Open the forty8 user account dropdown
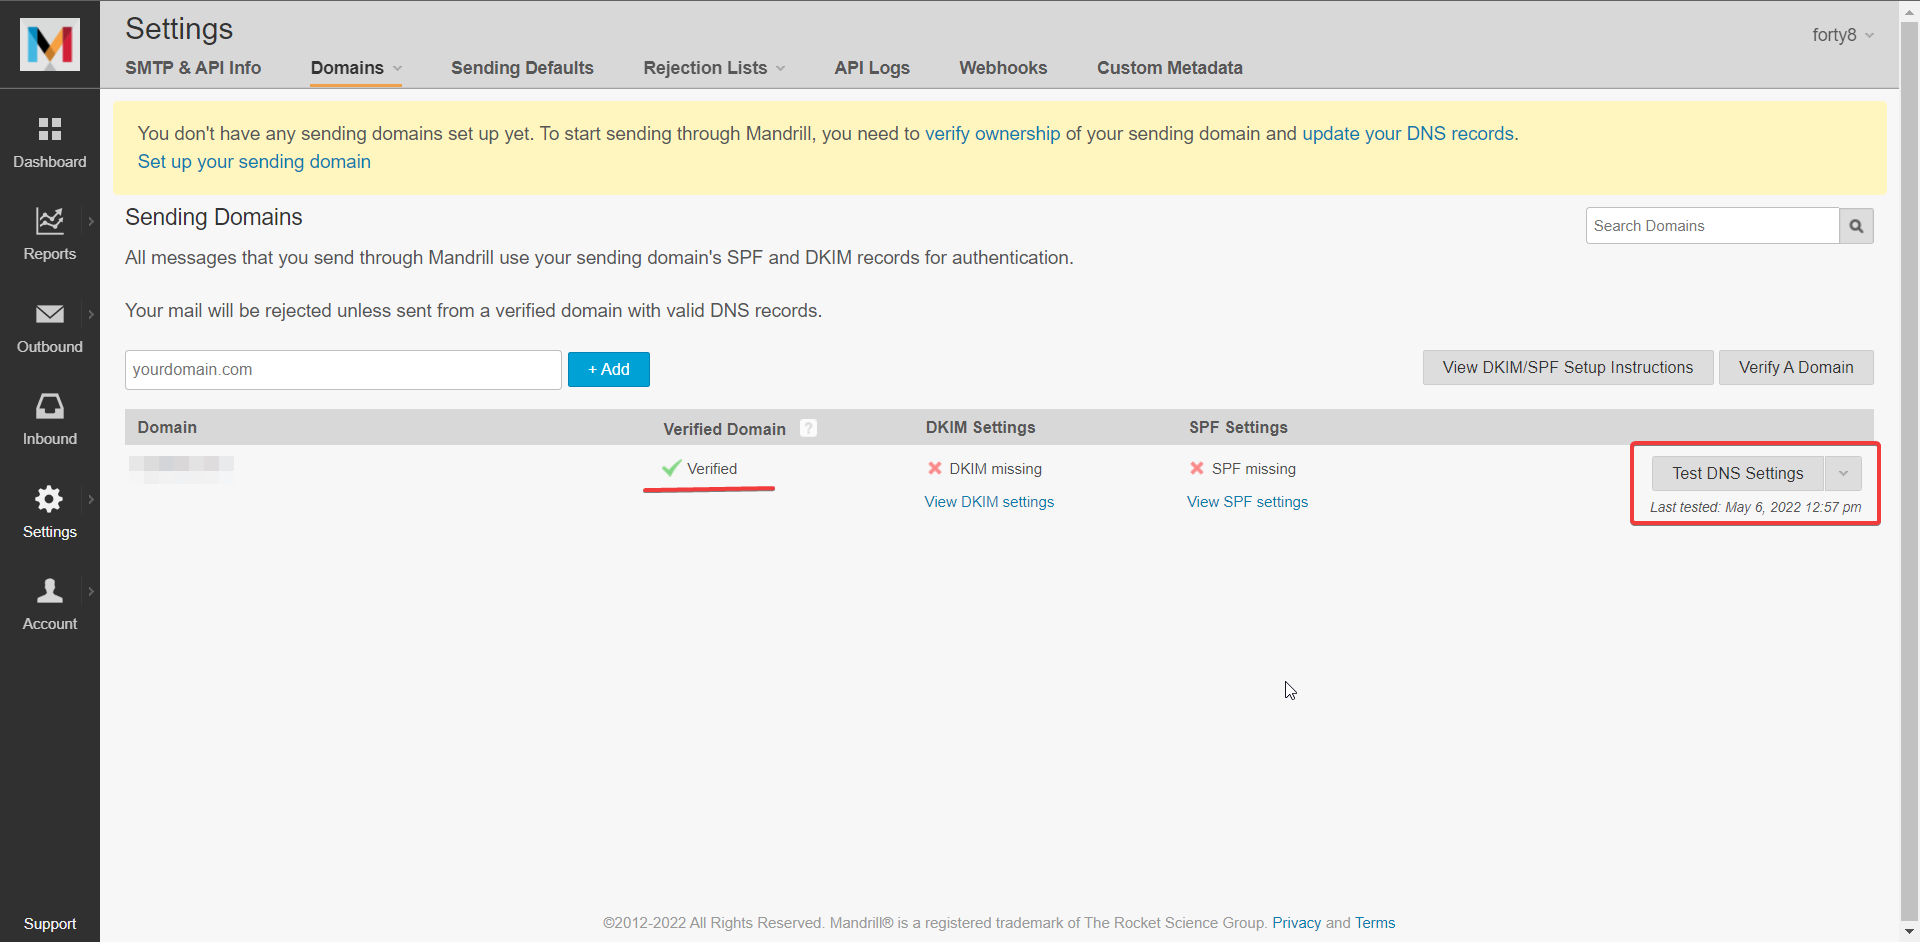 [x=1843, y=35]
